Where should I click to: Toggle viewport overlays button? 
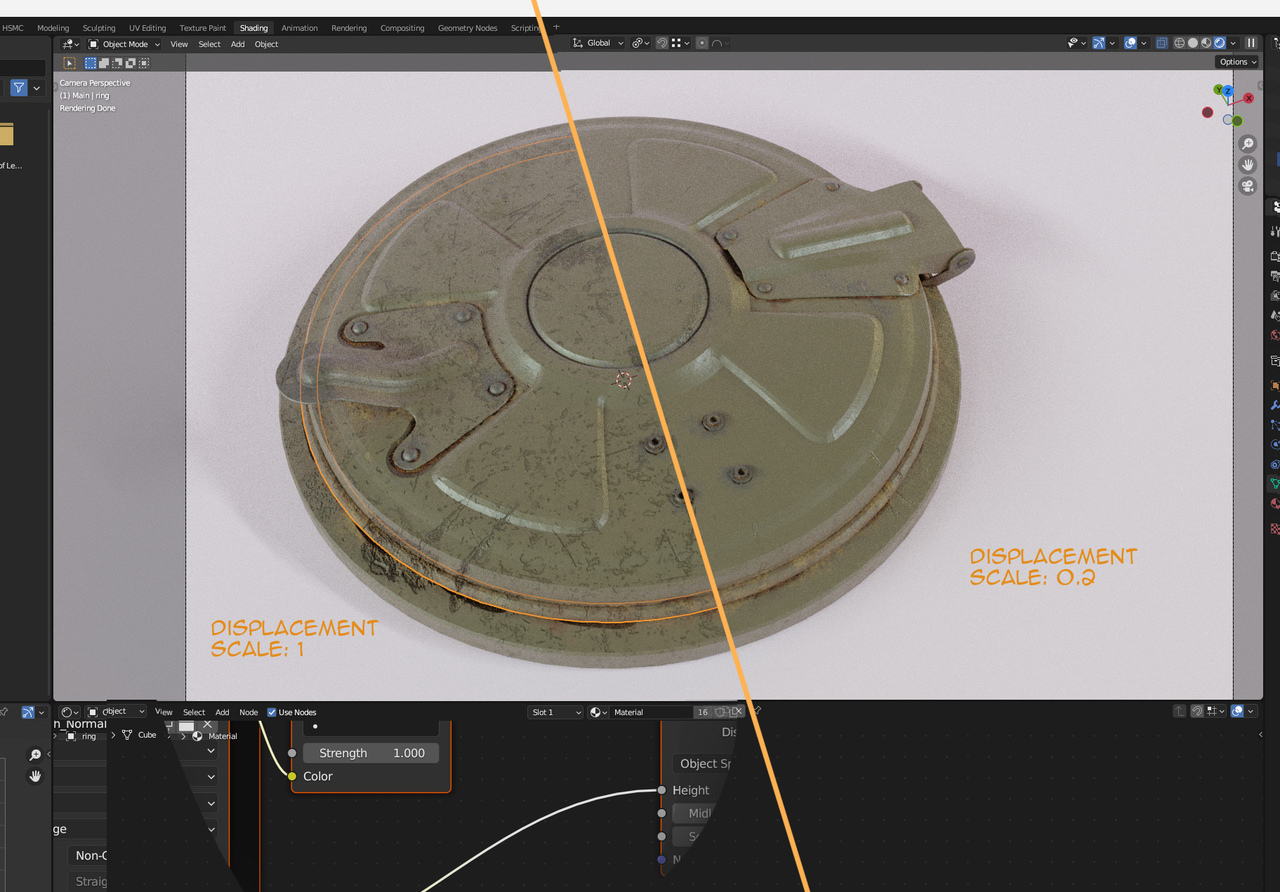1130,43
